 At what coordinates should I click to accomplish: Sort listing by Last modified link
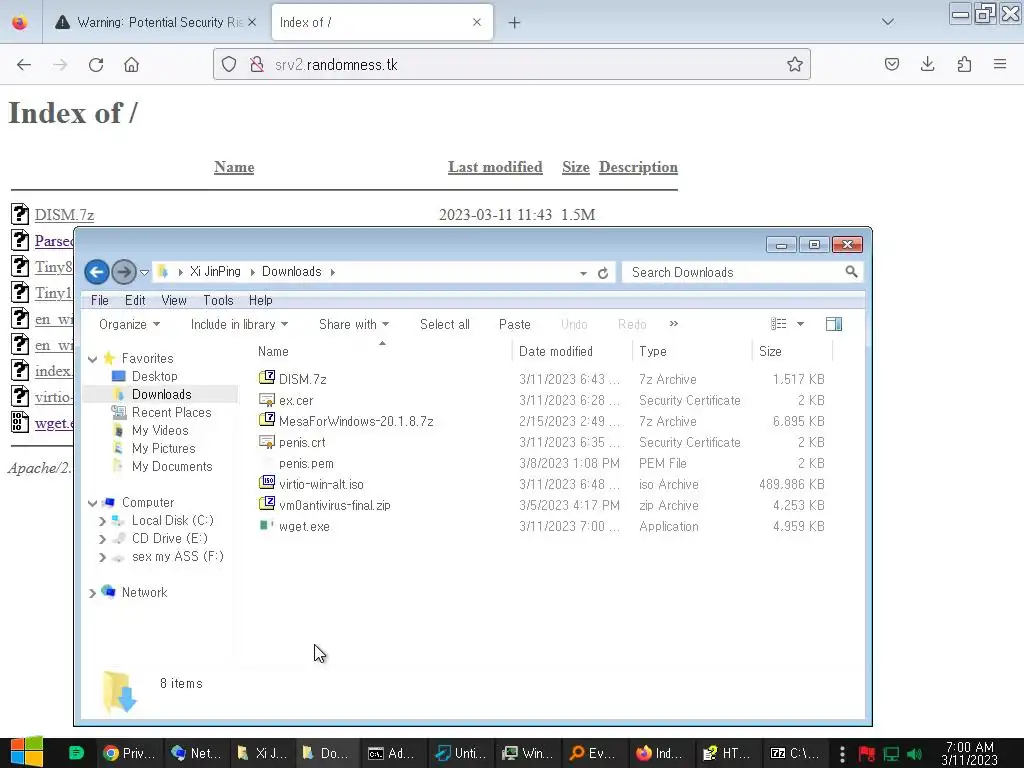pos(495,167)
